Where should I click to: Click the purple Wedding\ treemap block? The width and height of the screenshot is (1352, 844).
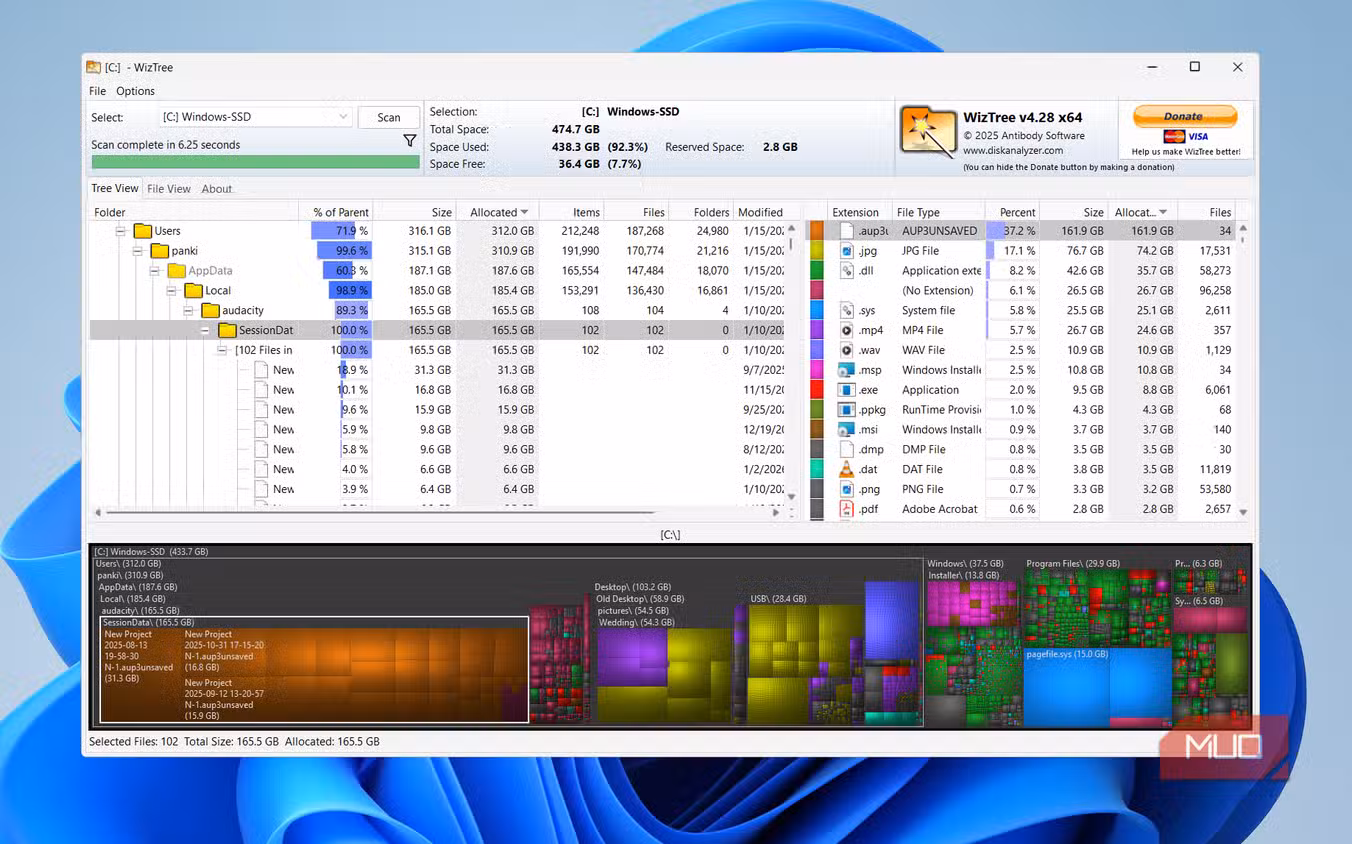click(632, 656)
